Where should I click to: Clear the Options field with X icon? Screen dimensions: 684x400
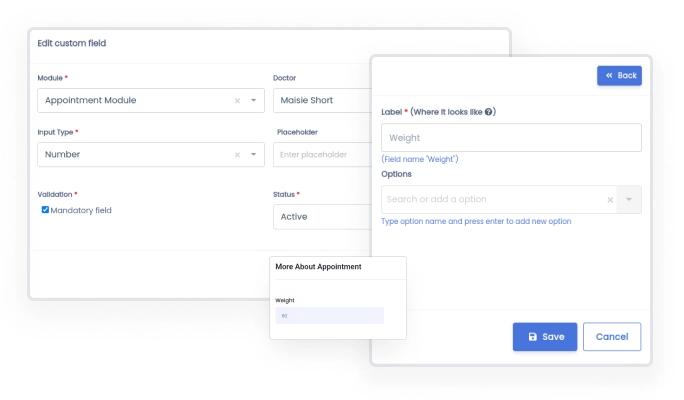(x=610, y=200)
